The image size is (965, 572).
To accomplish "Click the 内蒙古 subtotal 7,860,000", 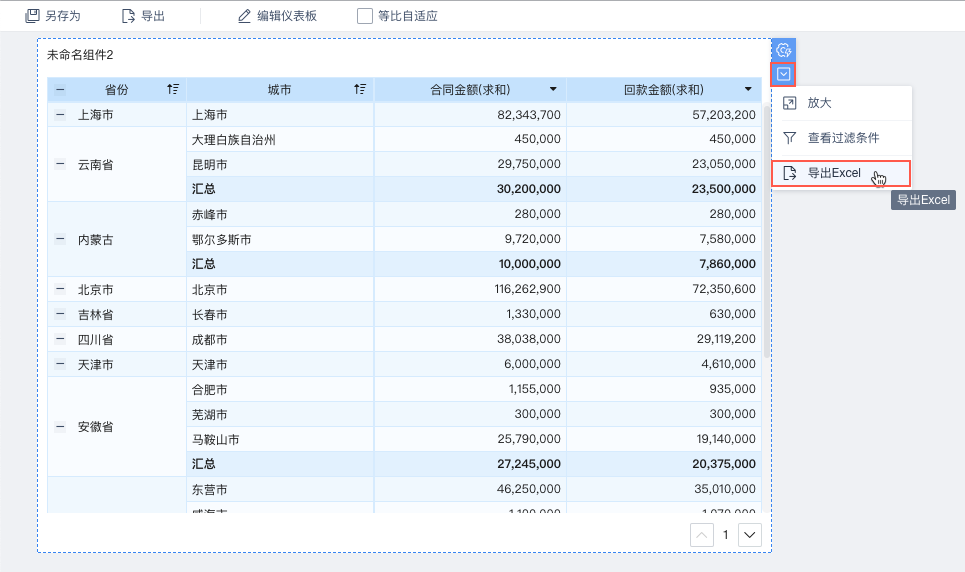I will pyautogui.click(x=727, y=264).
